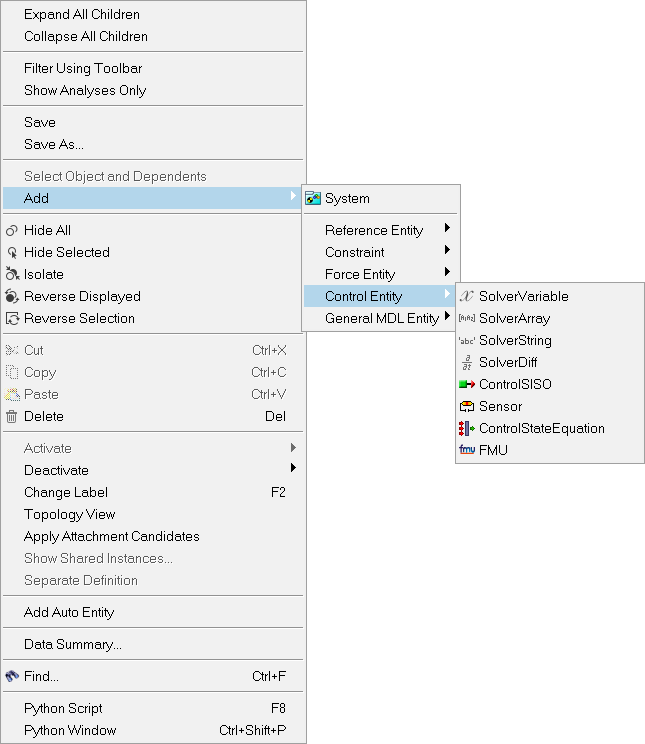Open Data Summary dialog

73,644
